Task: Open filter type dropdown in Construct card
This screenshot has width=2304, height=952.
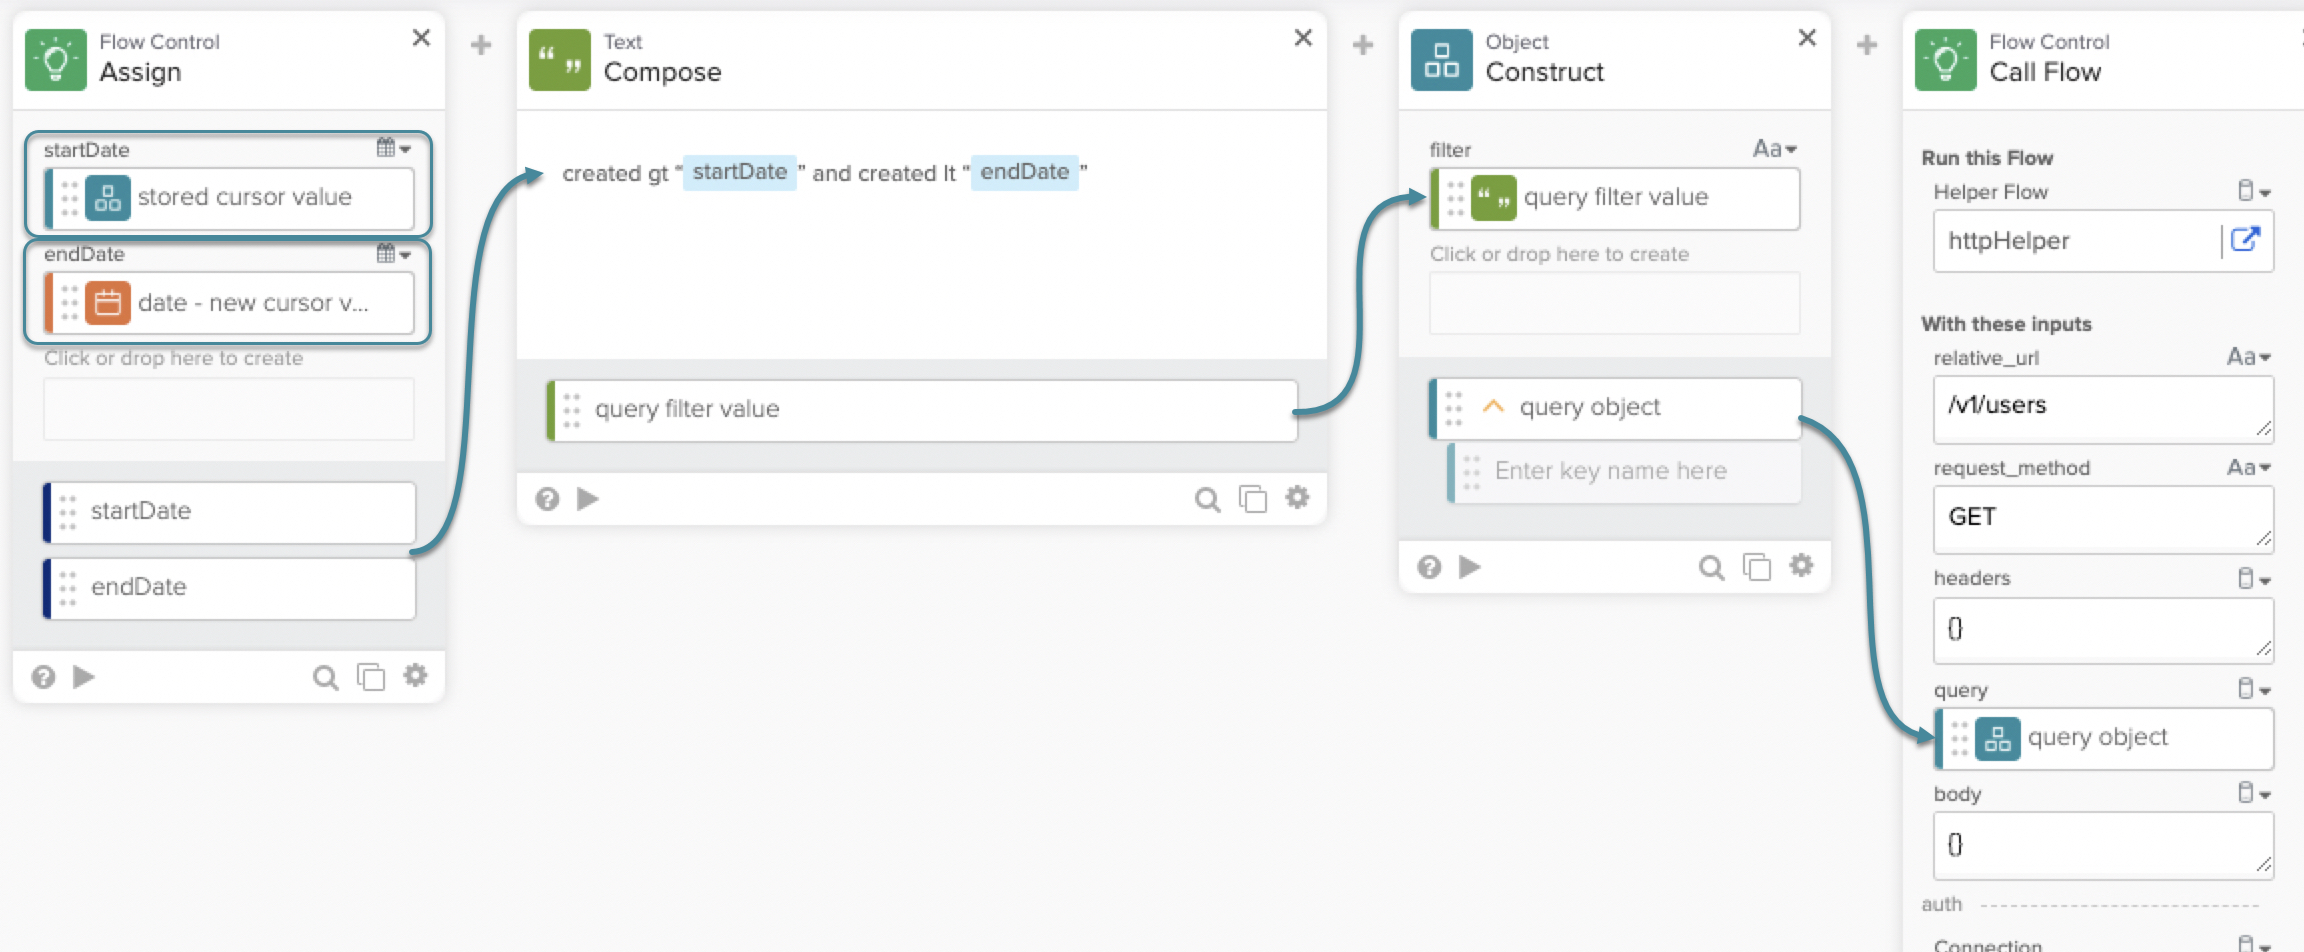Action: tap(1774, 149)
